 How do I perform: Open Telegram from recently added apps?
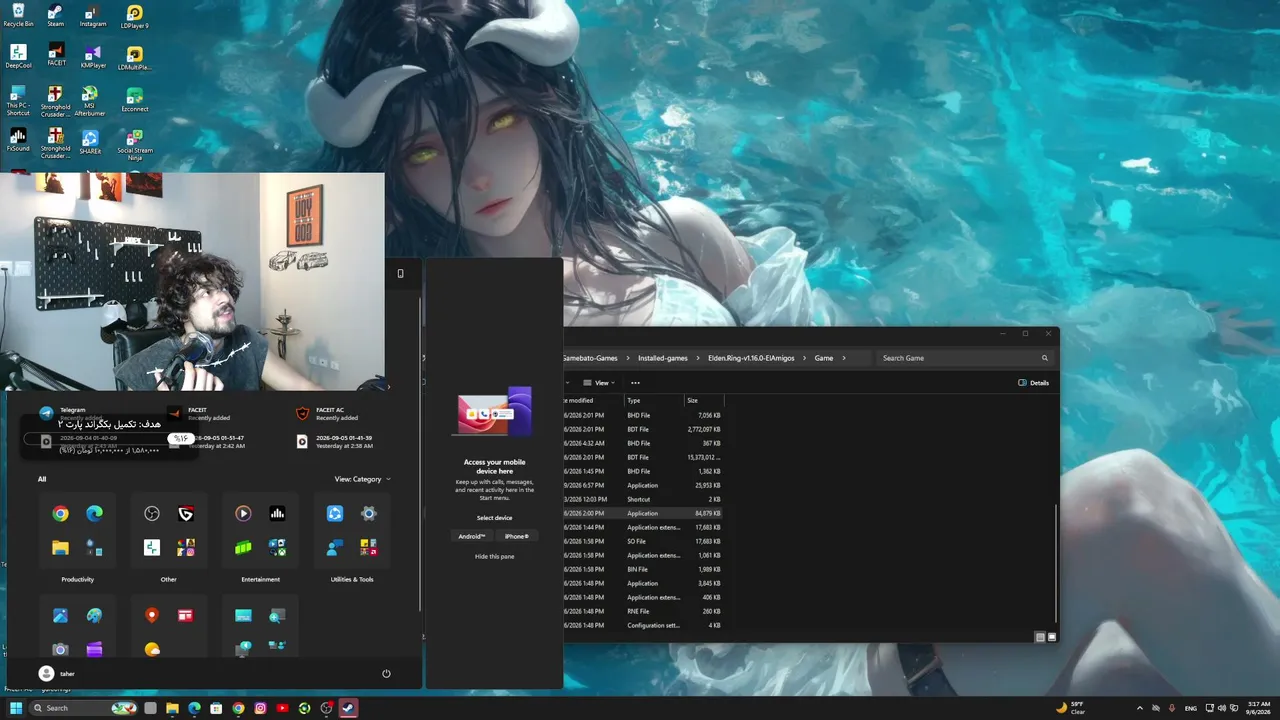(72, 414)
